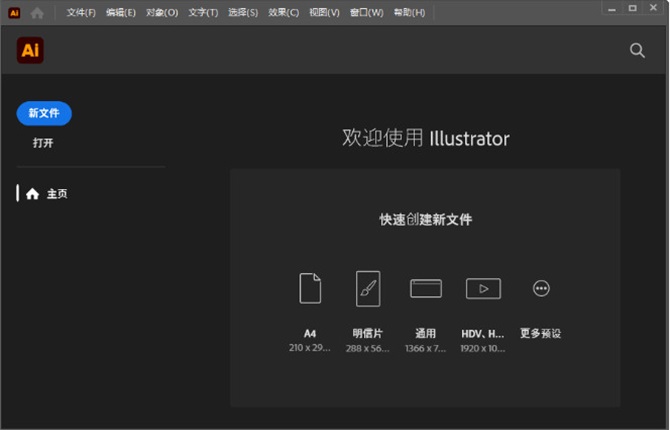Click the 通用 preset label
The width and height of the screenshot is (670, 430).
pyautogui.click(x=426, y=333)
